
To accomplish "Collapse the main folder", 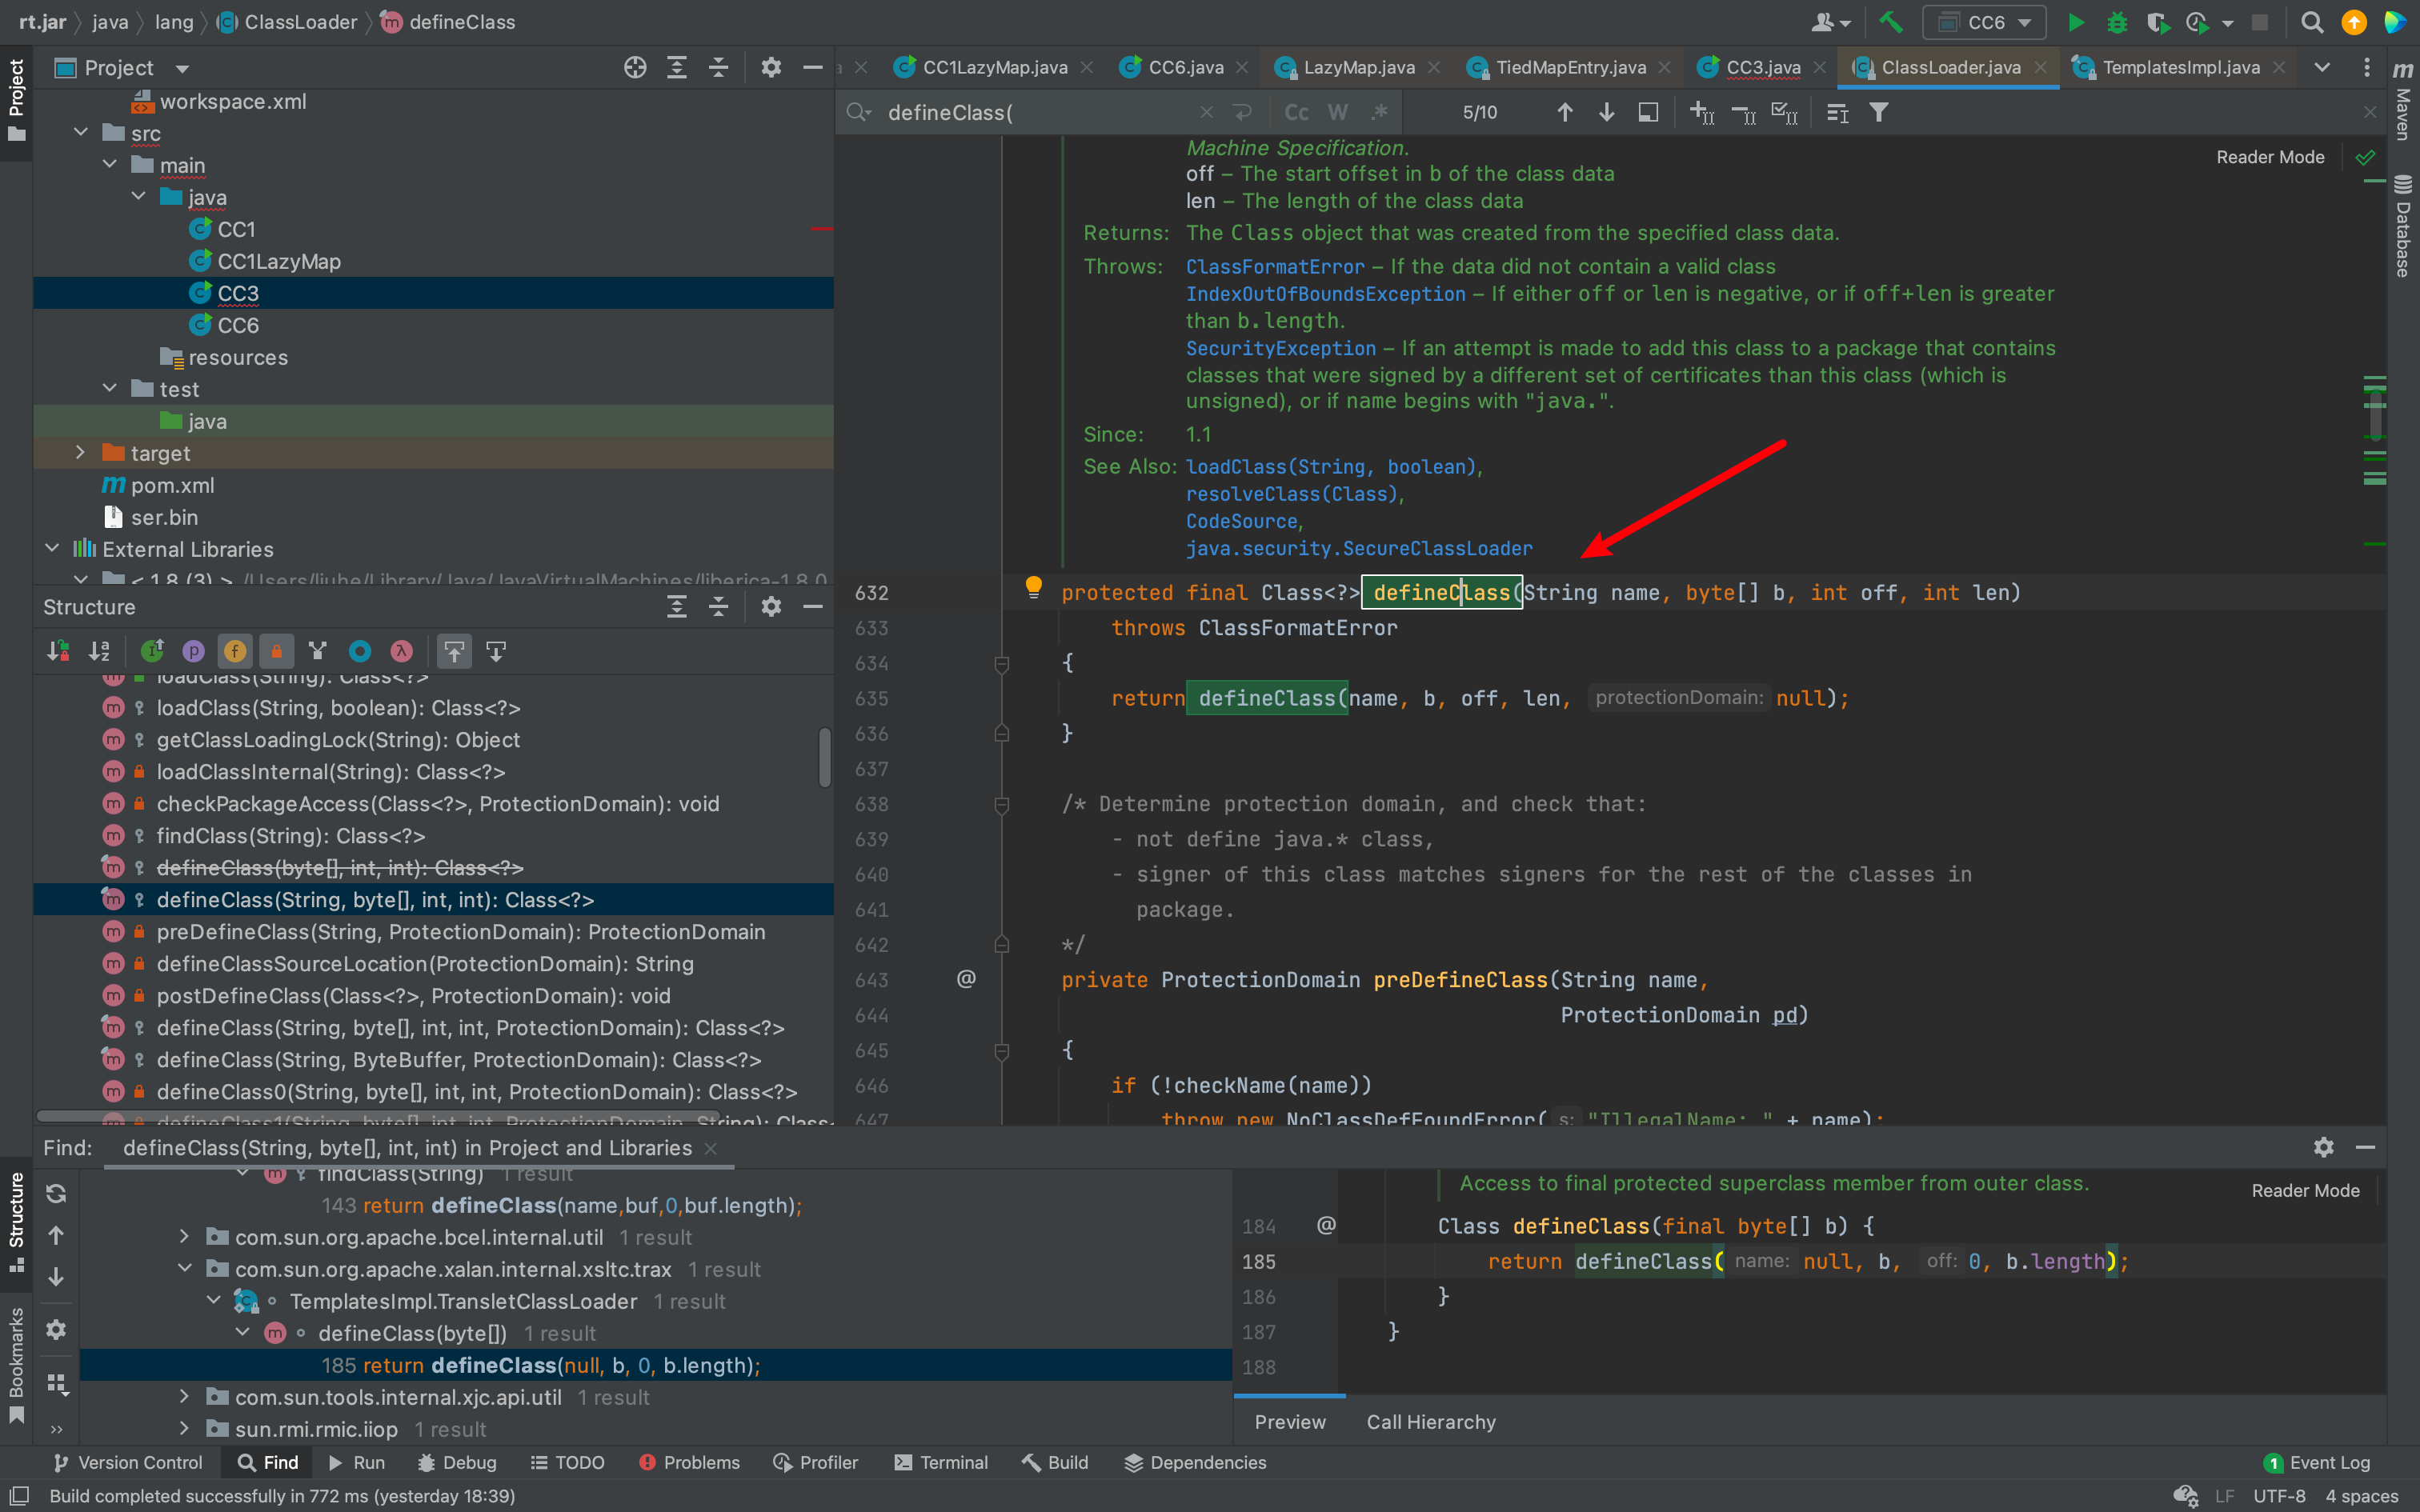I will point(110,165).
